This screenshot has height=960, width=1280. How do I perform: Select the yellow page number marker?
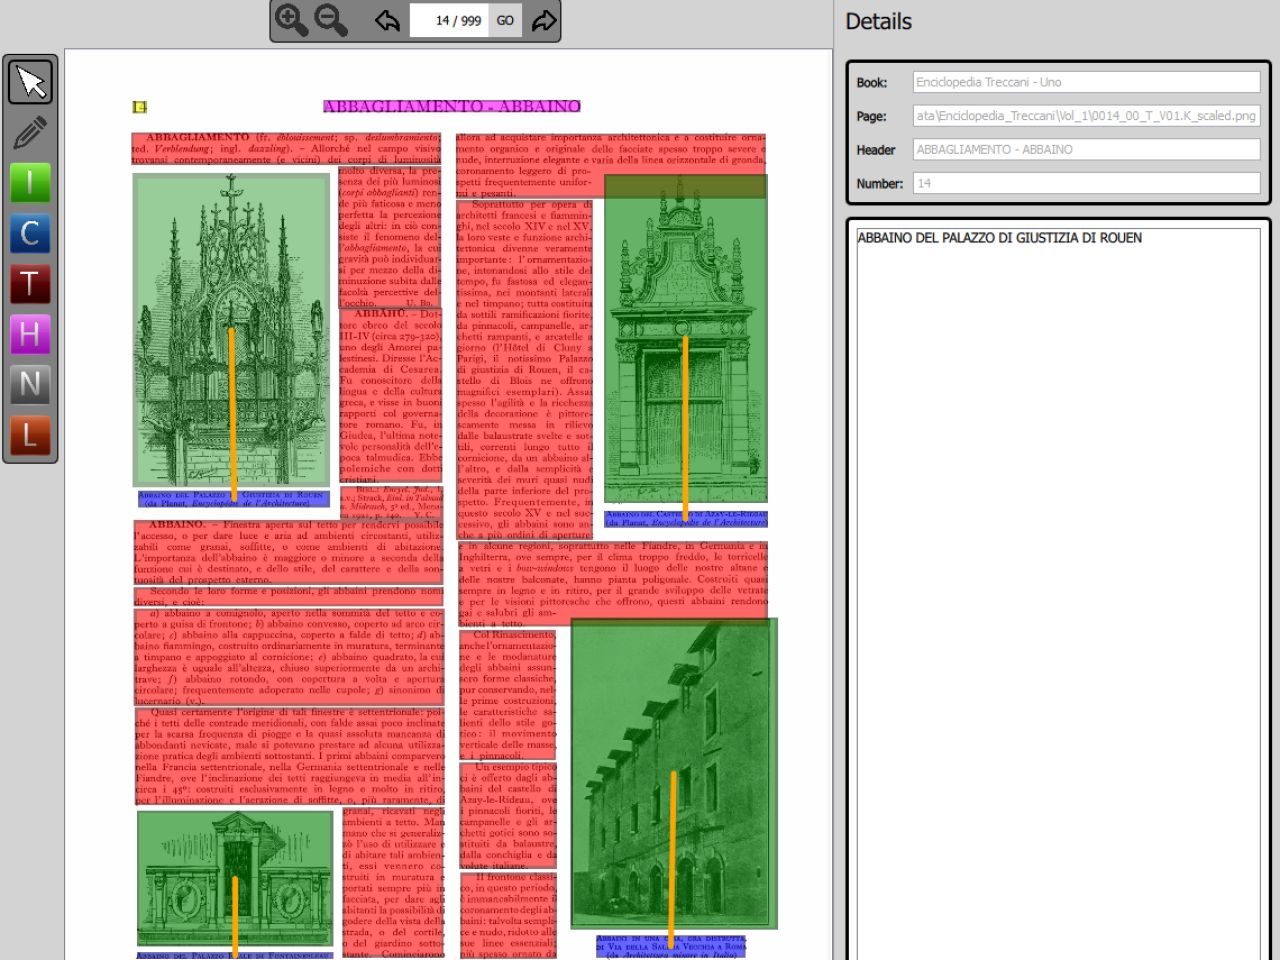coord(140,107)
